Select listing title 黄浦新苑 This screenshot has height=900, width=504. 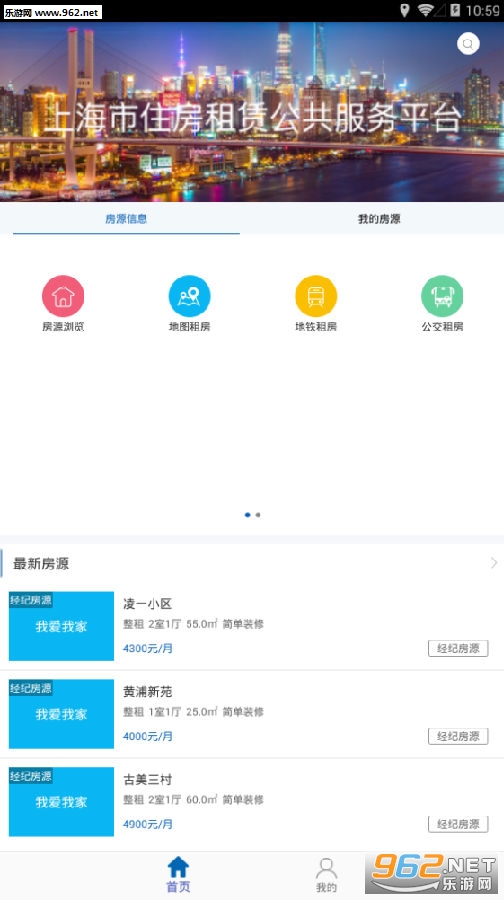[148, 692]
